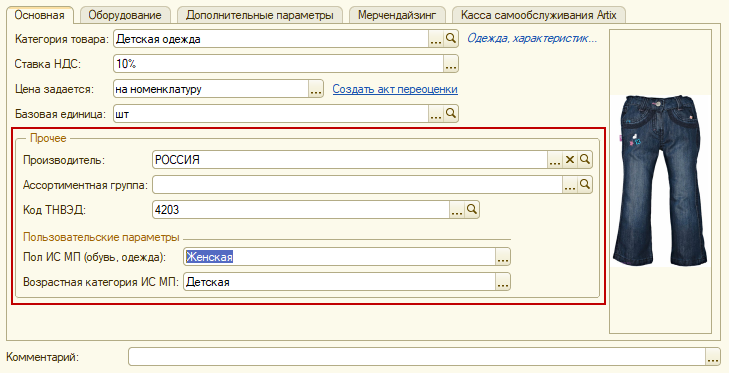Click the Создать акт переоценки link
729x373 pixels.
click(395, 89)
